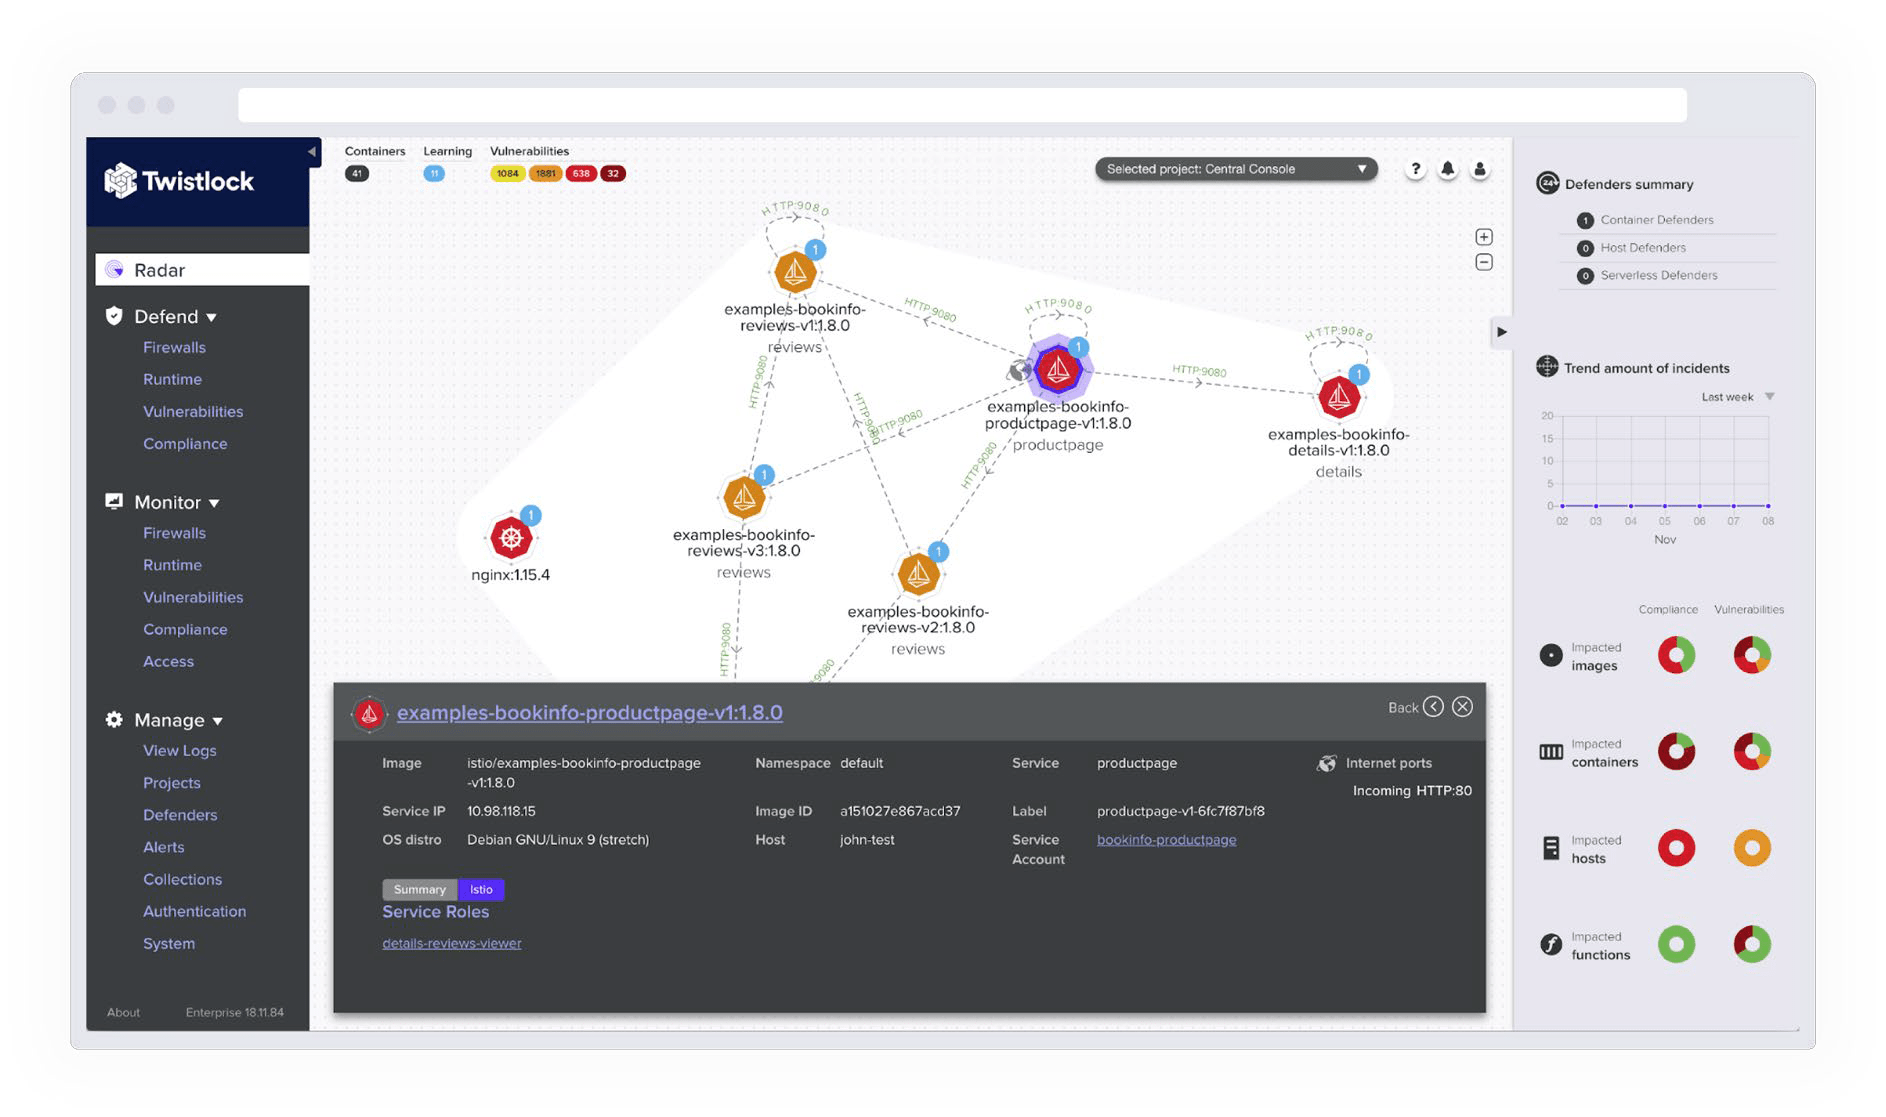Viewport: 1886px width, 1117px height.
Task: Collapse the Monitor section
Action: click(x=163, y=502)
